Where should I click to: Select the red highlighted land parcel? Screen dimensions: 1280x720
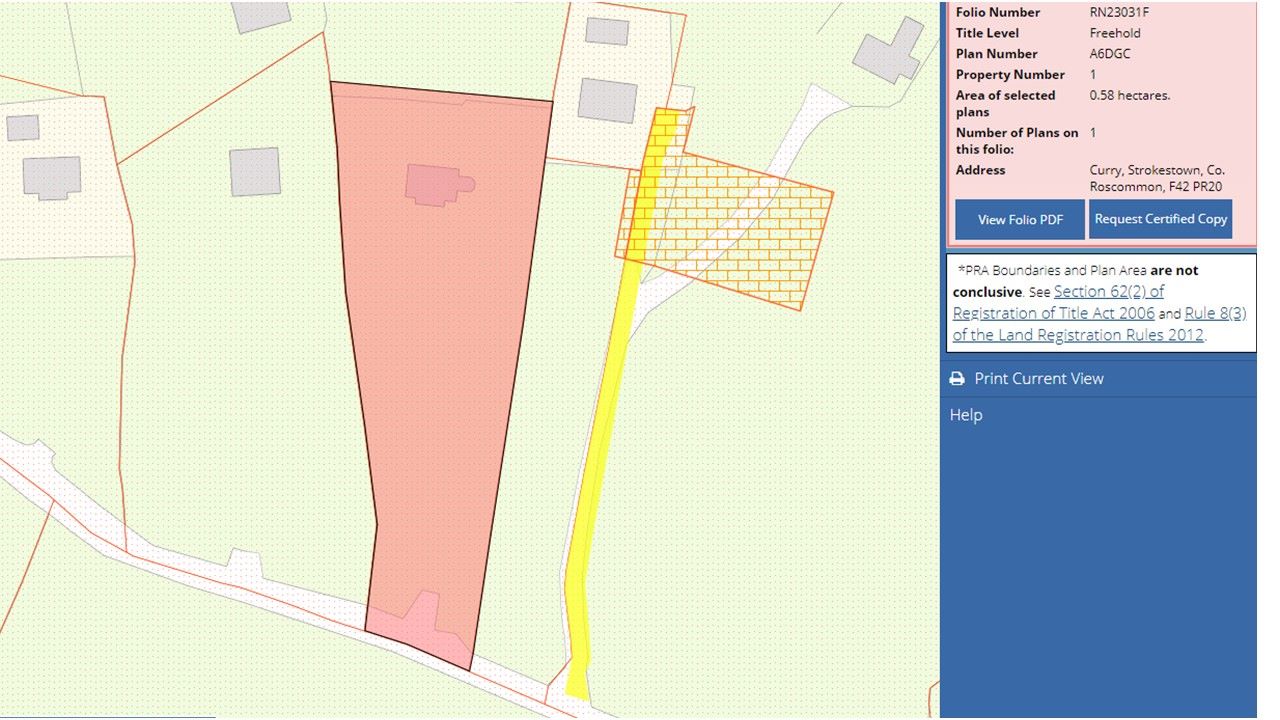click(440, 380)
